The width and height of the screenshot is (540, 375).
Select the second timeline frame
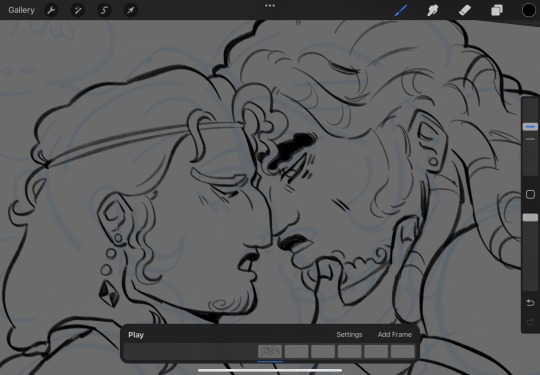pos(297,352)
